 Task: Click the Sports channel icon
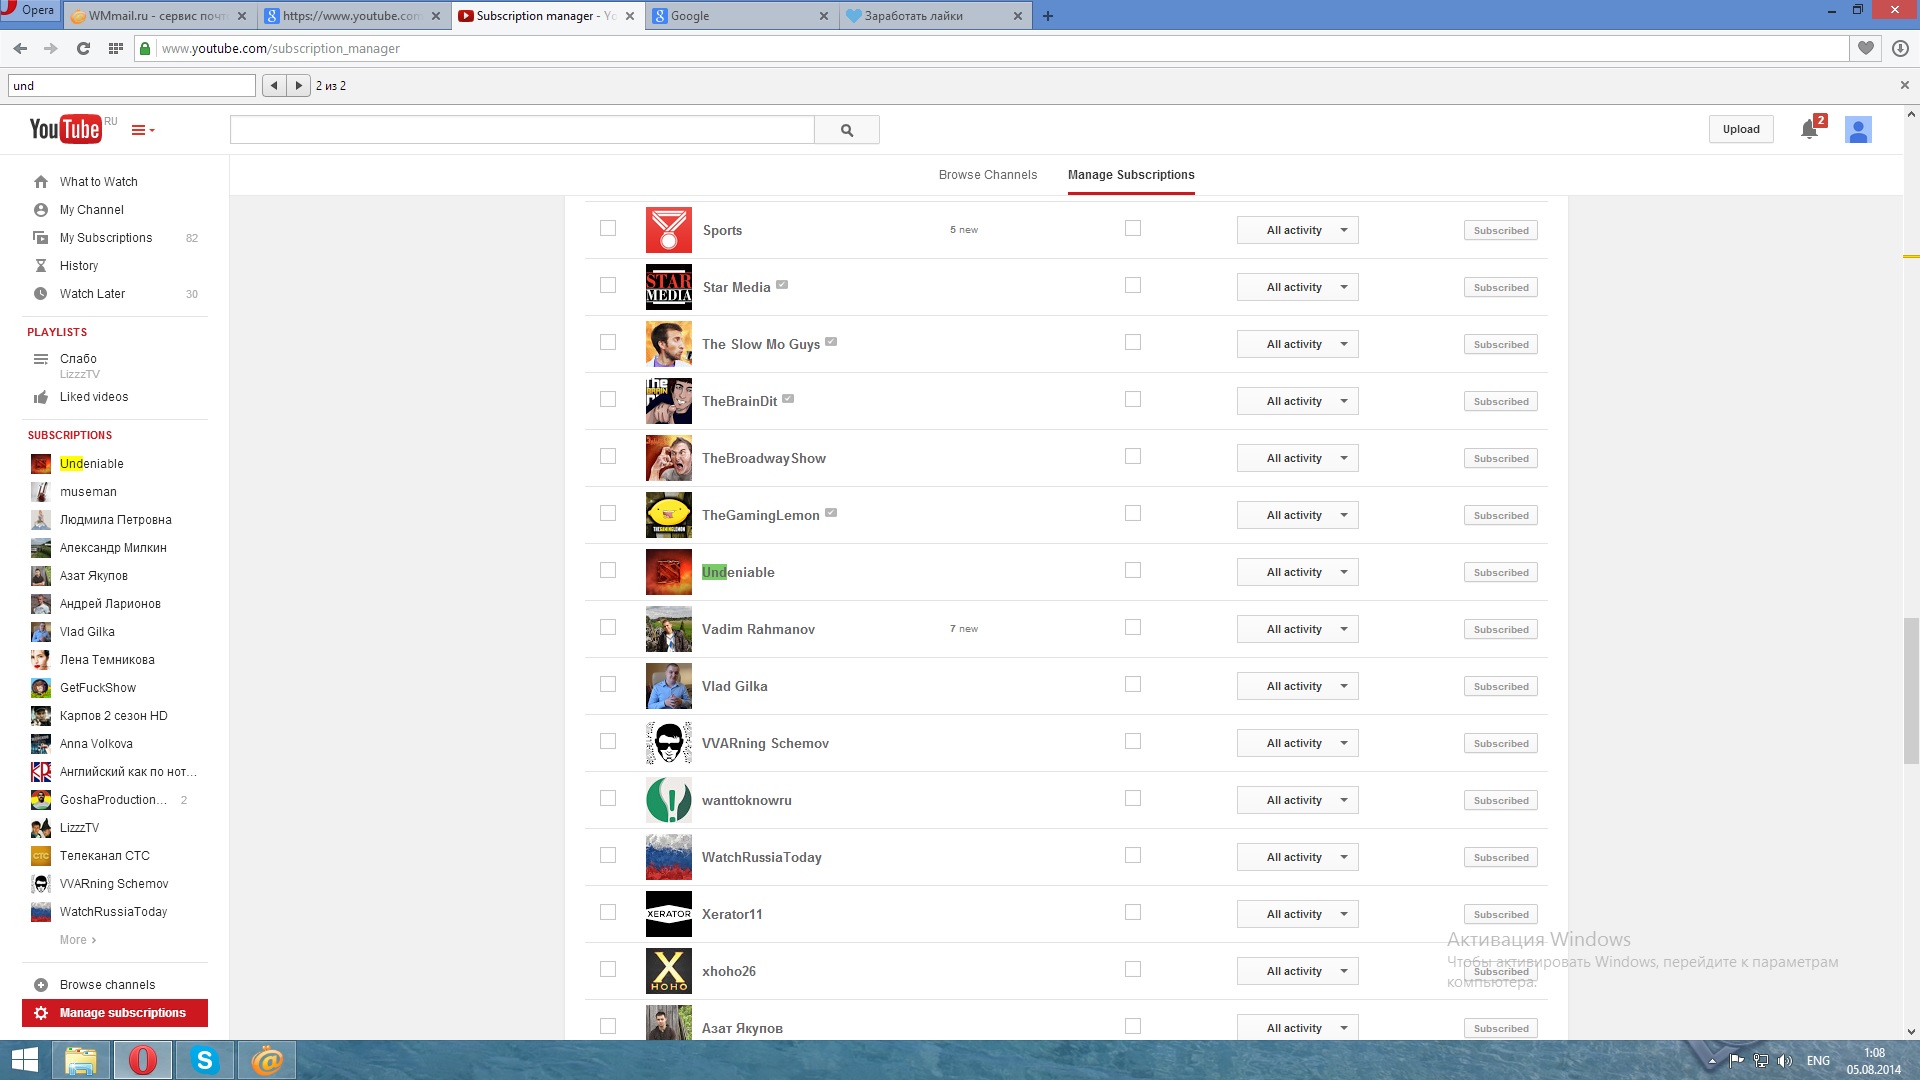669,230
